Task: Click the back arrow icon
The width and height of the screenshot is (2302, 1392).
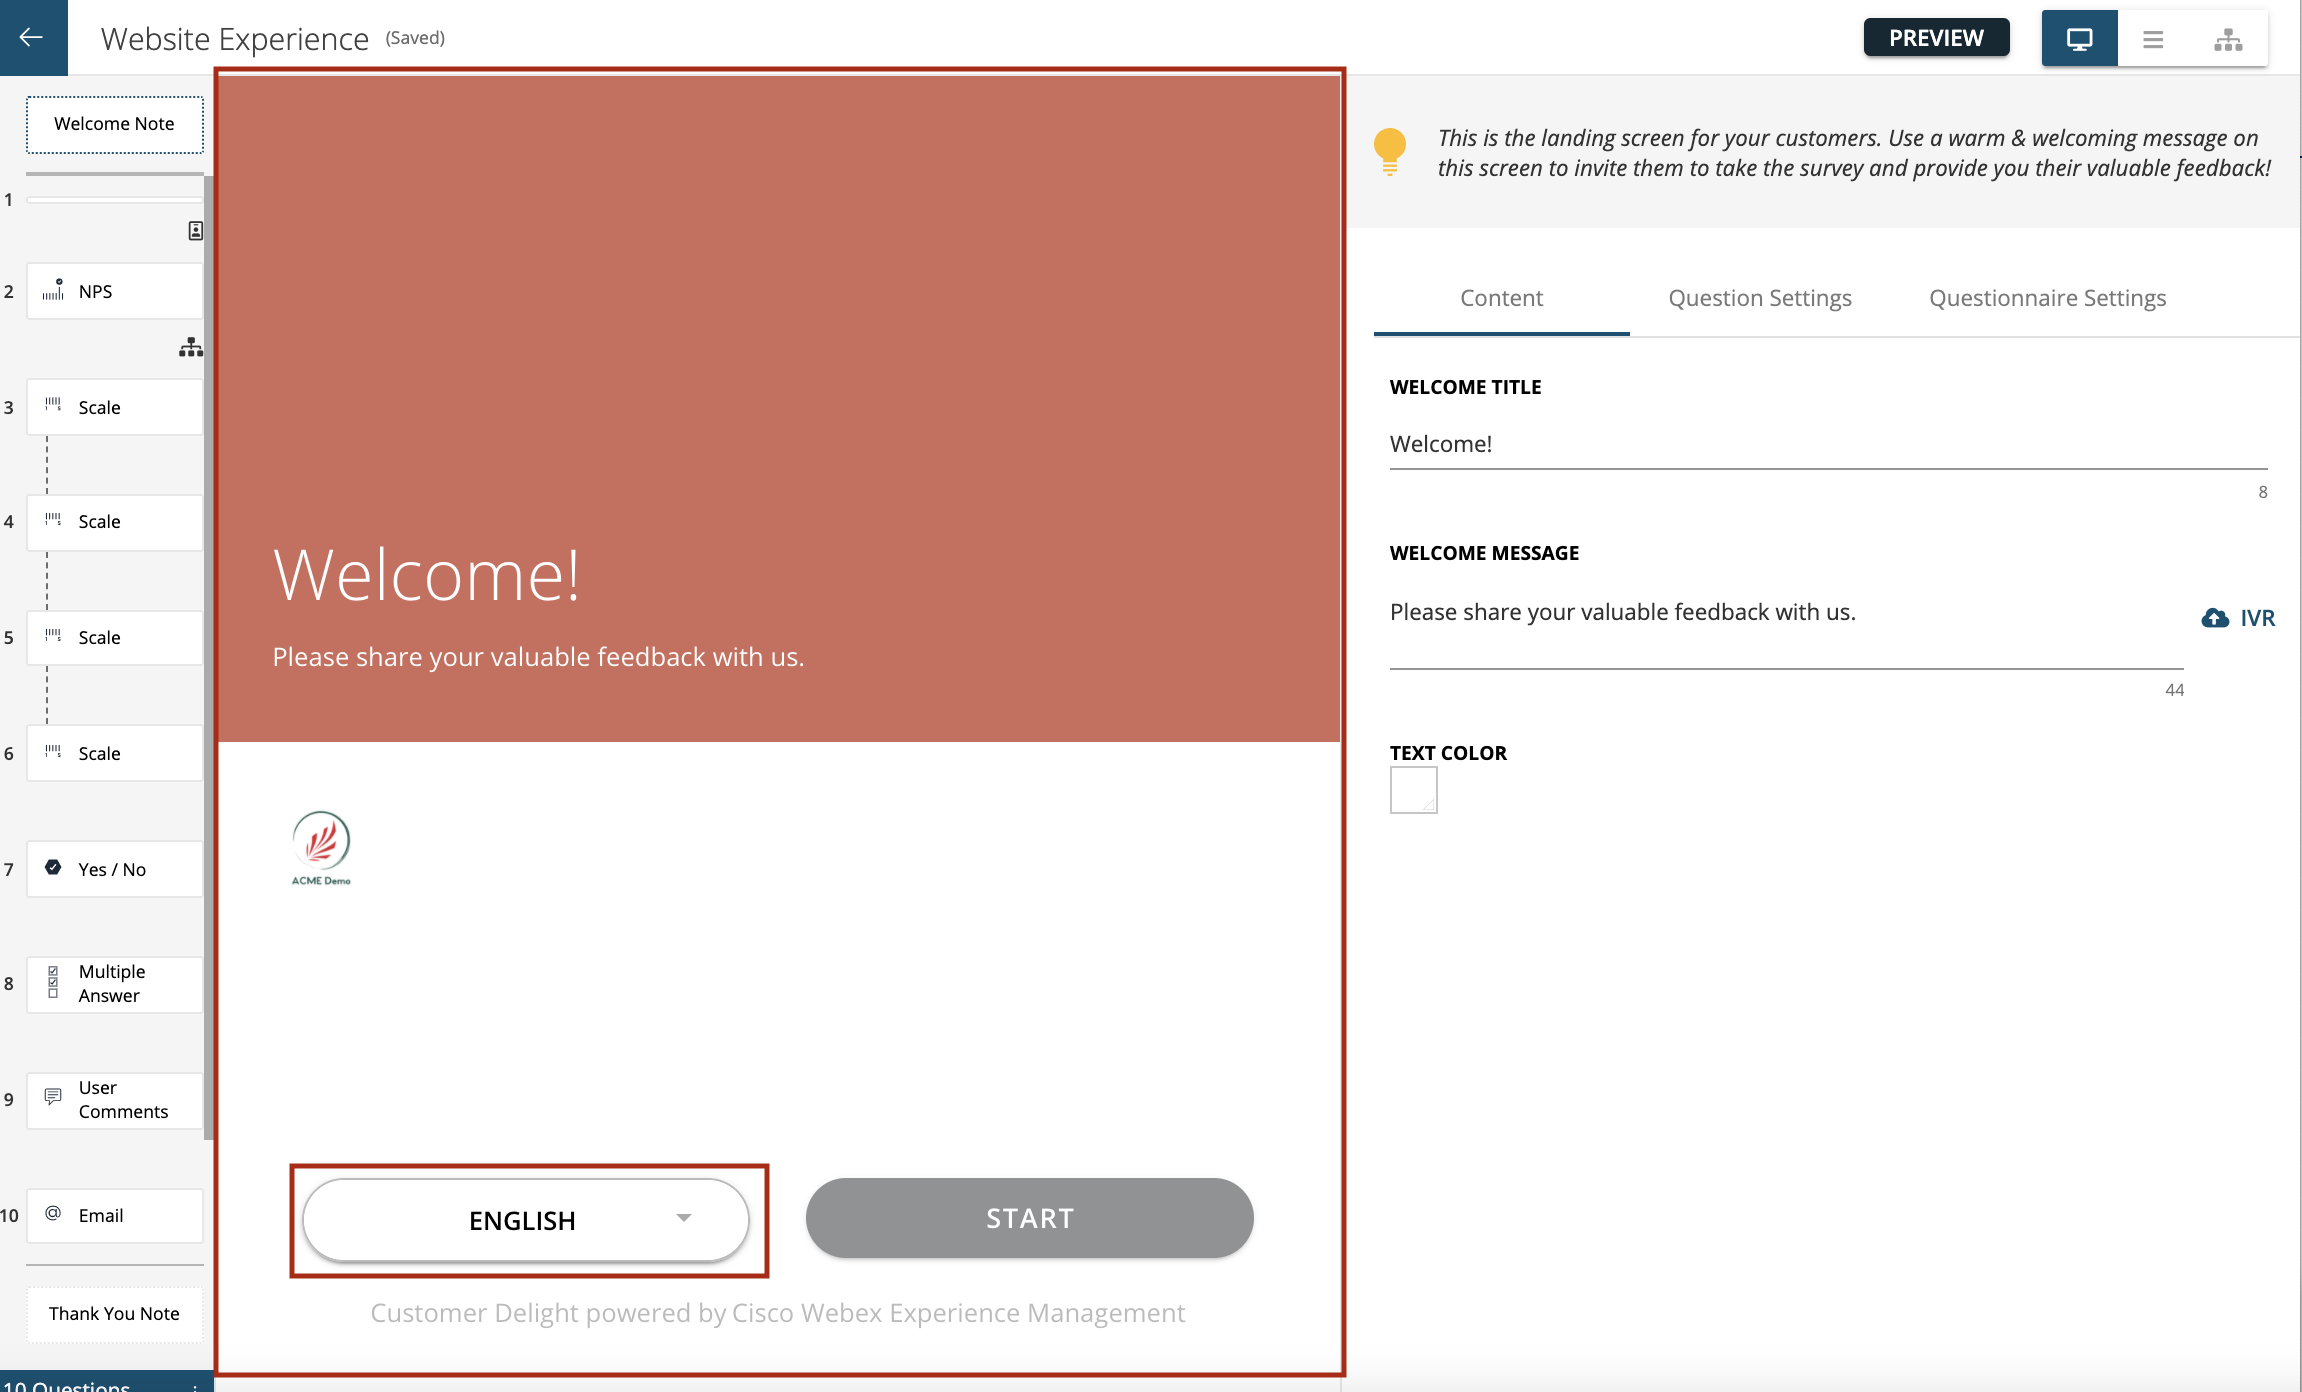Action: click(32, 37)
